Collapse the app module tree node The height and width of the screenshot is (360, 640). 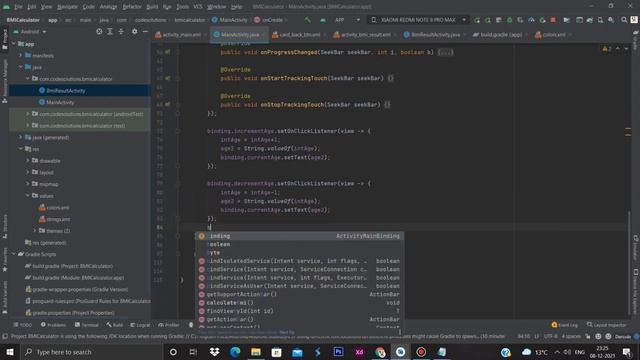(14, 44)
